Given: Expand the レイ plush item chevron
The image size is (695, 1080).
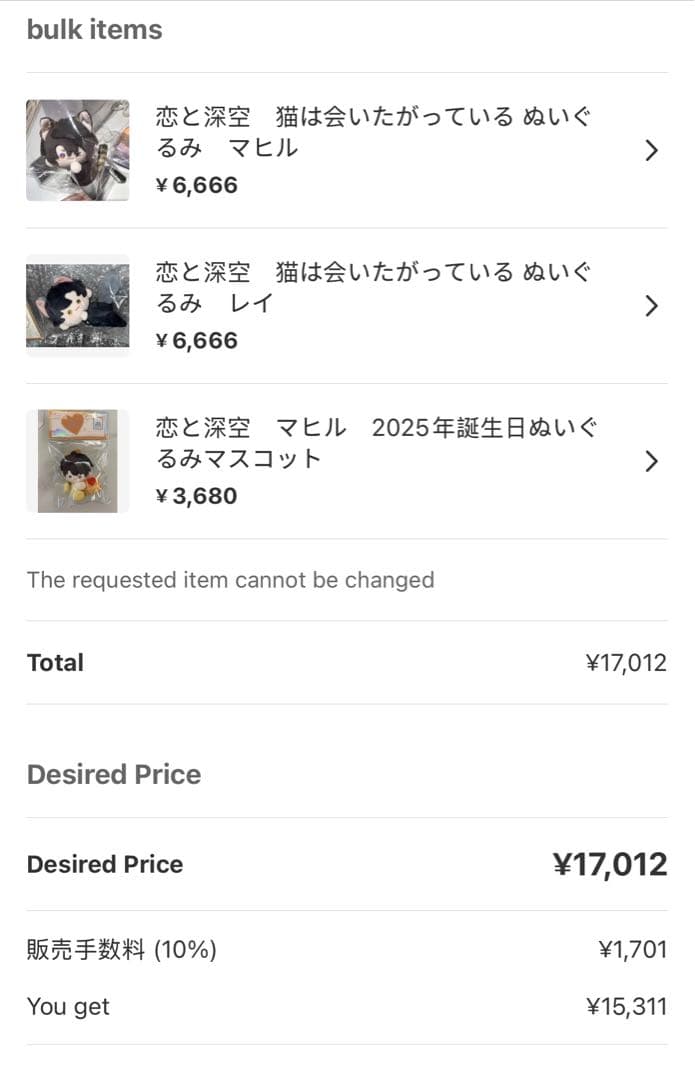Looking at the screenshot, I should (651, 306).
